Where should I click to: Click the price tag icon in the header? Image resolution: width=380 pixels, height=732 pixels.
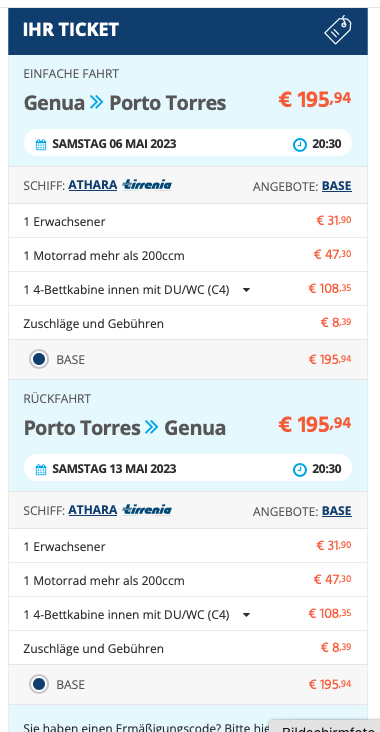point(338,30)
